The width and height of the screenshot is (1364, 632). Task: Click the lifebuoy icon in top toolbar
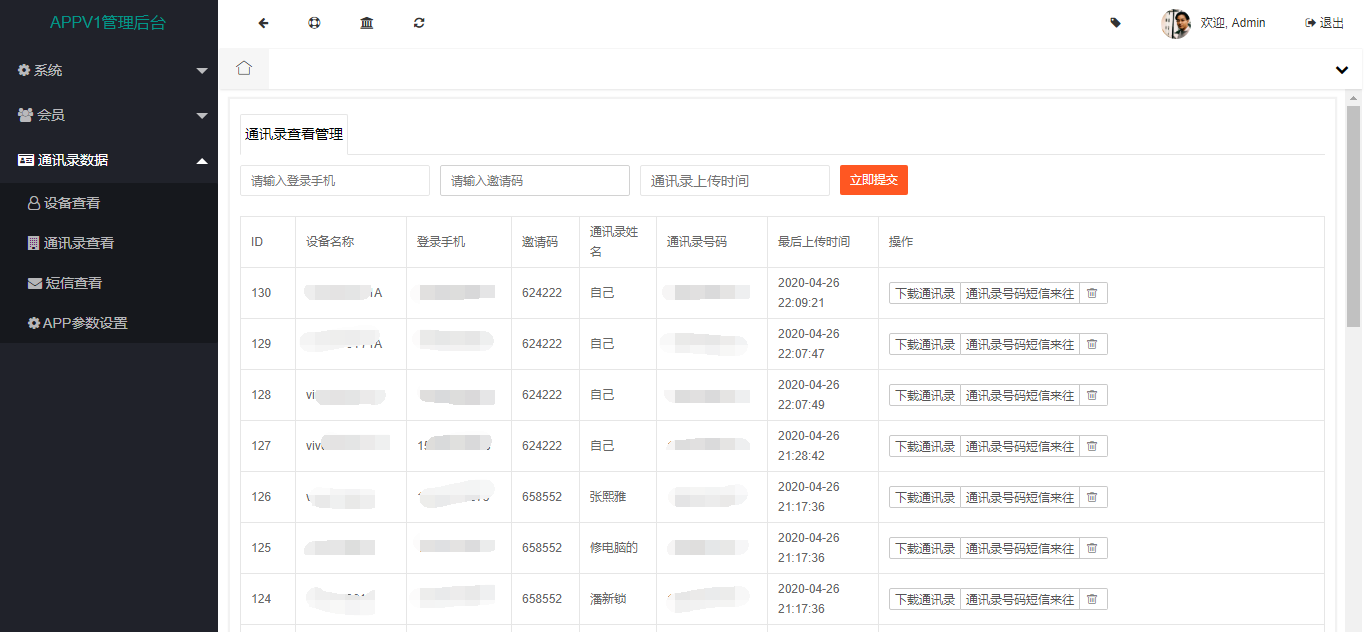tap(314, 23)
